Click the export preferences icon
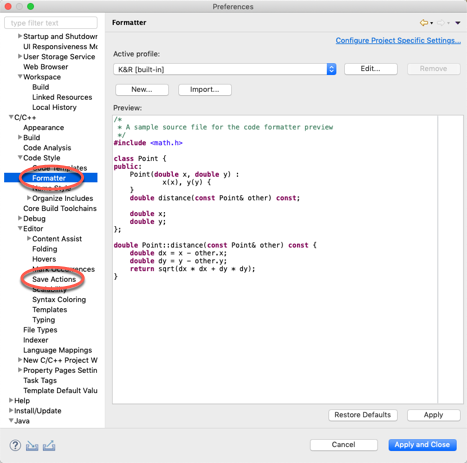The image size is (467, 463). pyautogui.click(x=49, y=445)
